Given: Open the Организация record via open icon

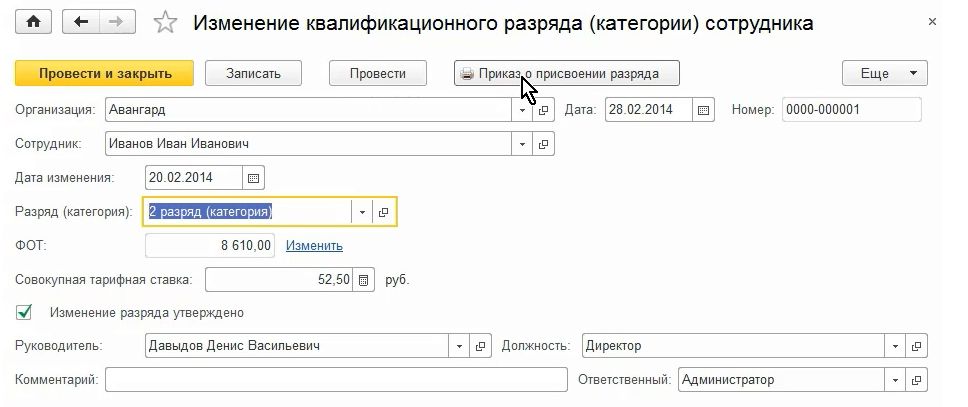Looking at the screenshot, I should pos(544,110).
